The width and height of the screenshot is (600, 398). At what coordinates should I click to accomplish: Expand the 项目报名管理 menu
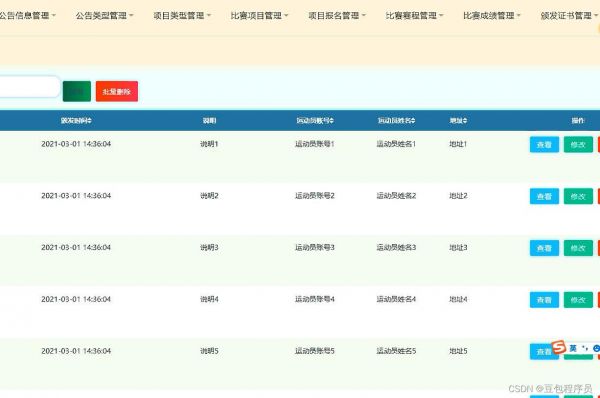(x=337, y=16)
